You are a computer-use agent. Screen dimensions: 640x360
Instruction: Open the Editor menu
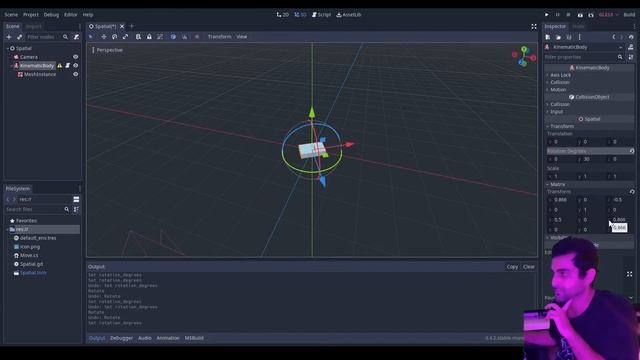tap(71, 15)
